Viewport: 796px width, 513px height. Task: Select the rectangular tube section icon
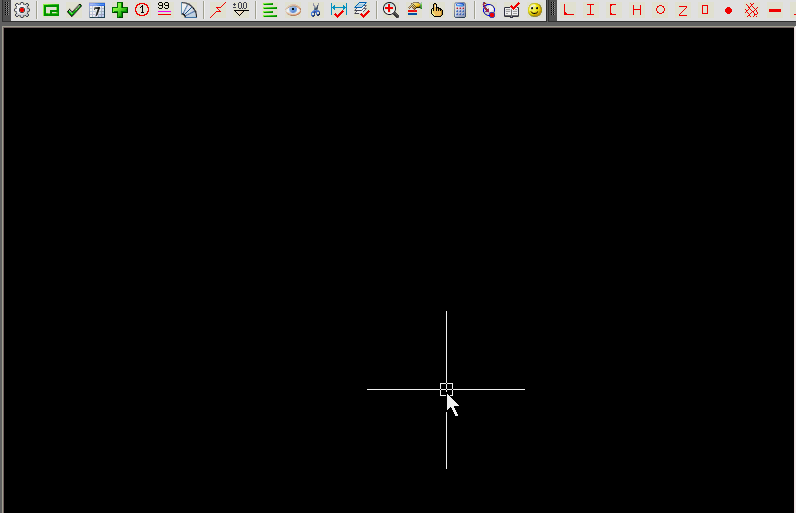705,10
